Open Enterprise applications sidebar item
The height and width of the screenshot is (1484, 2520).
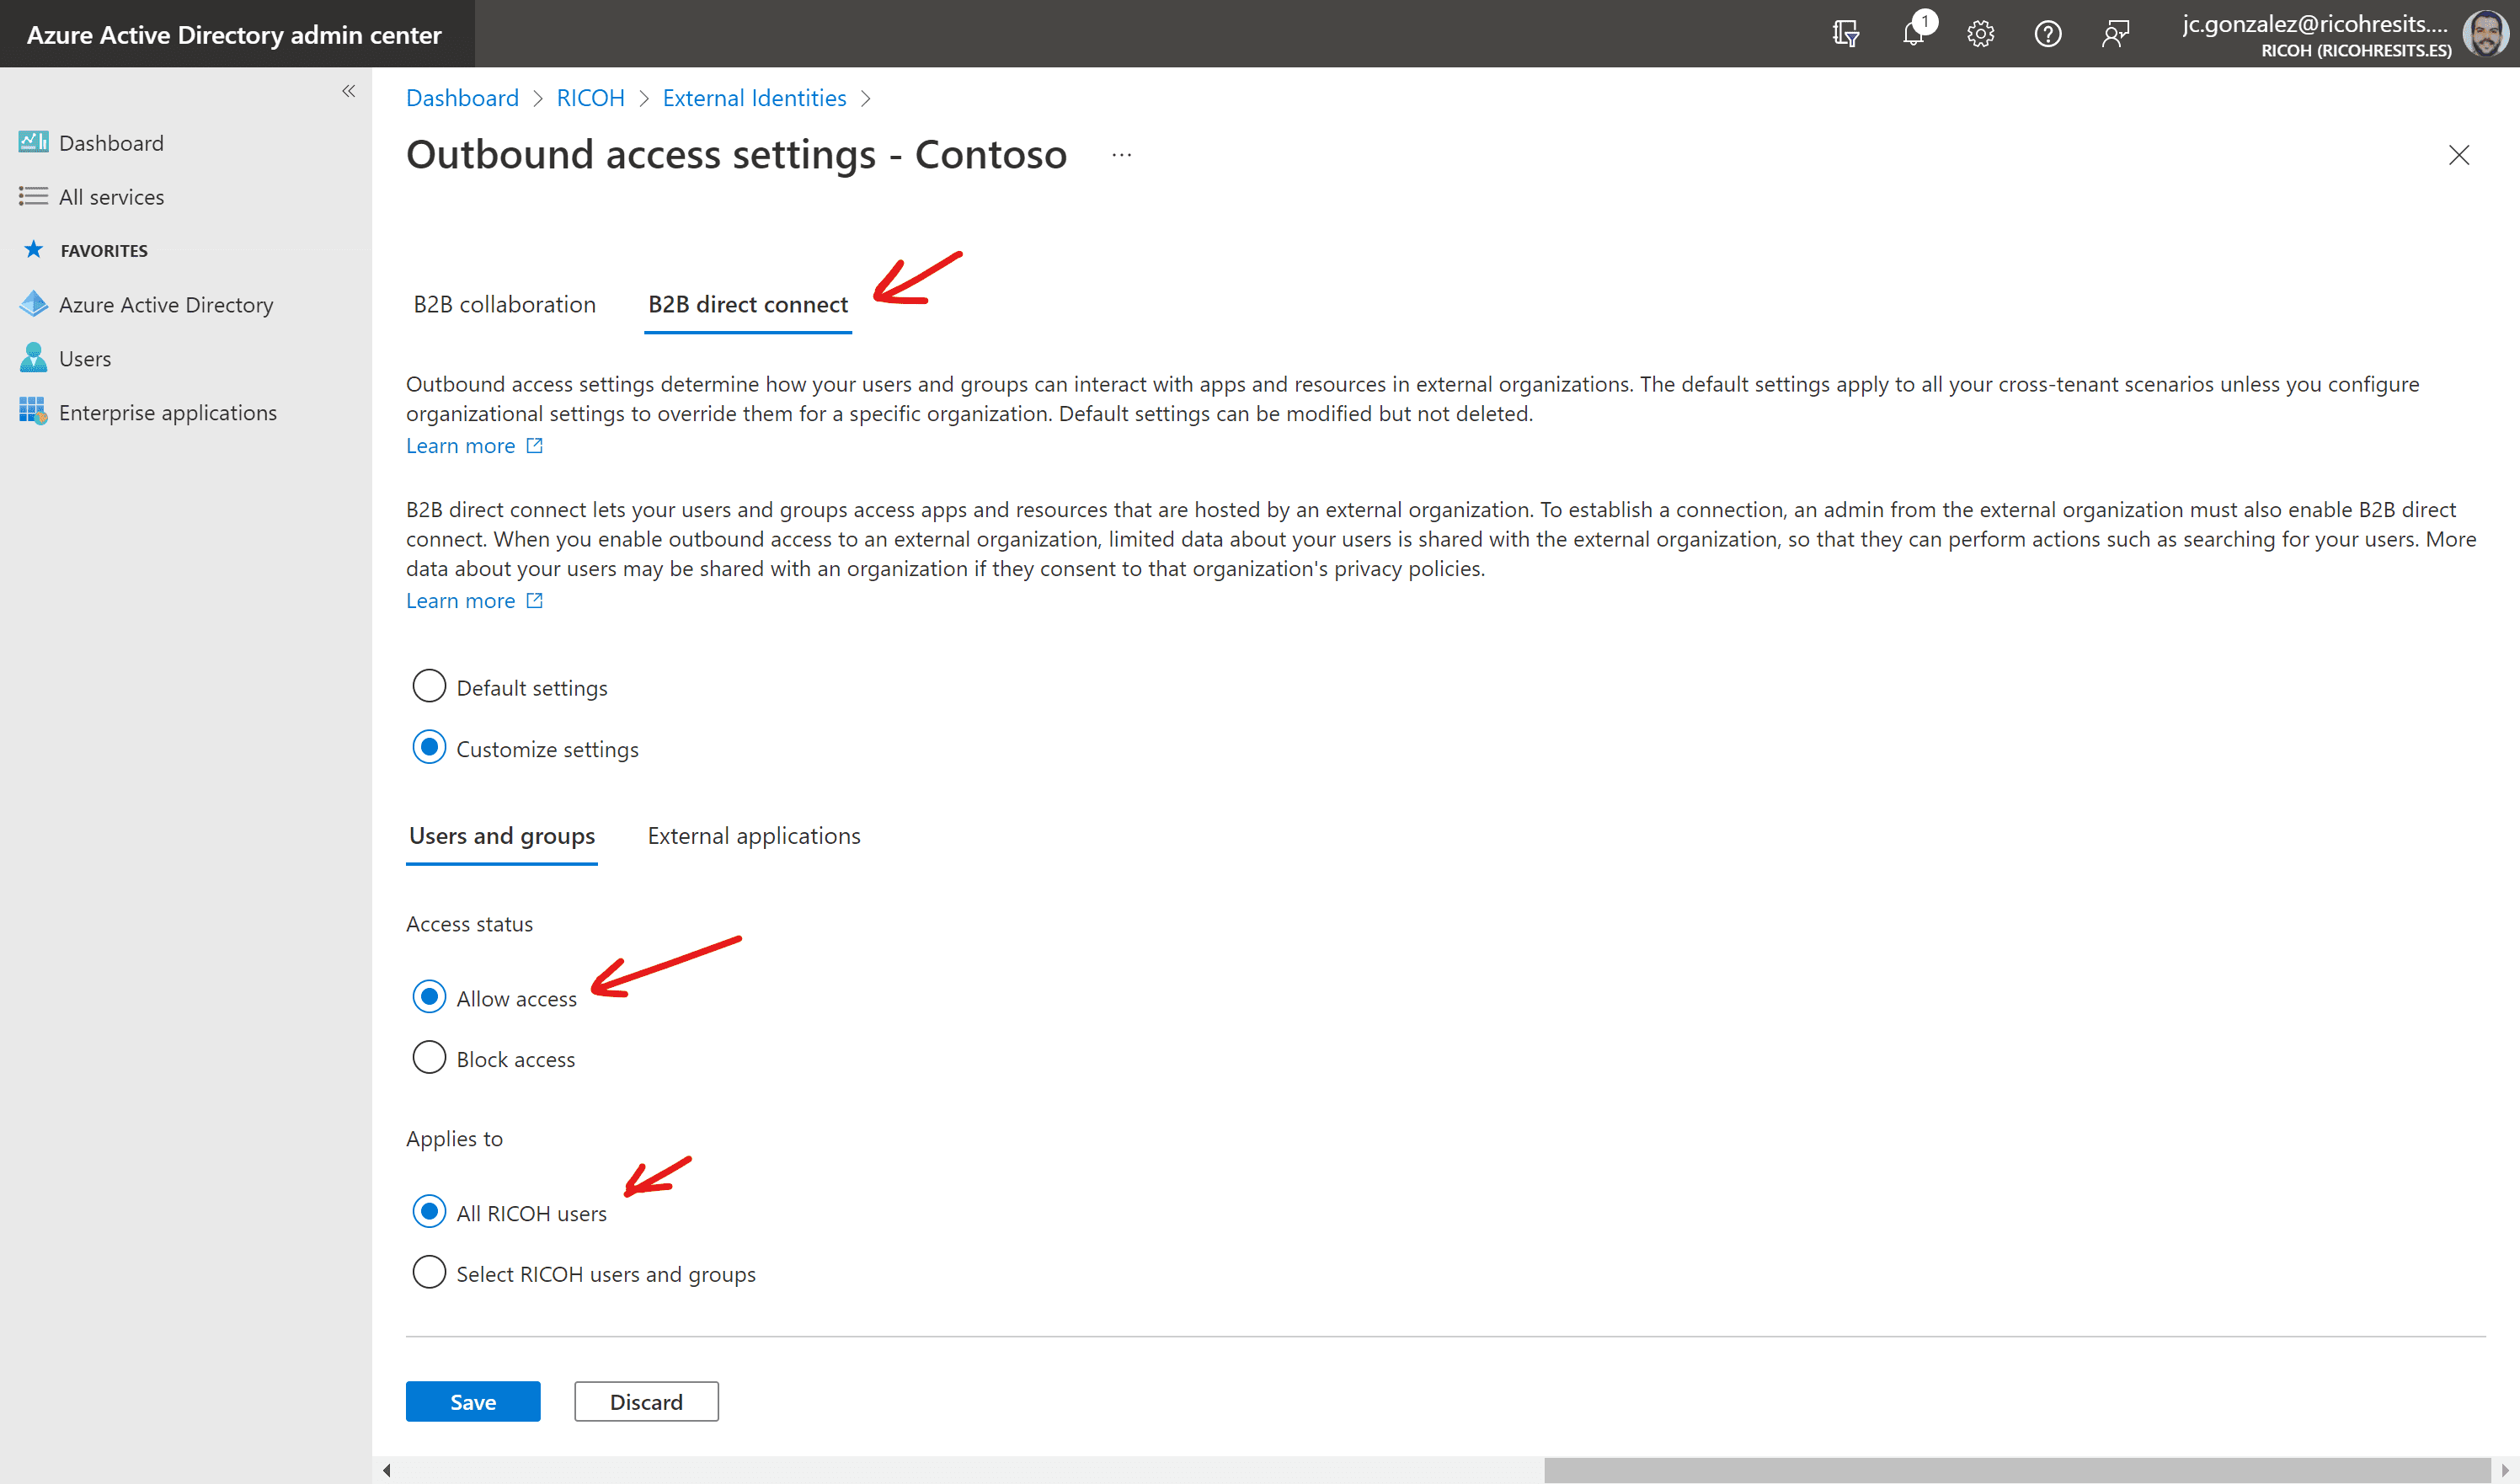[168, 413]
